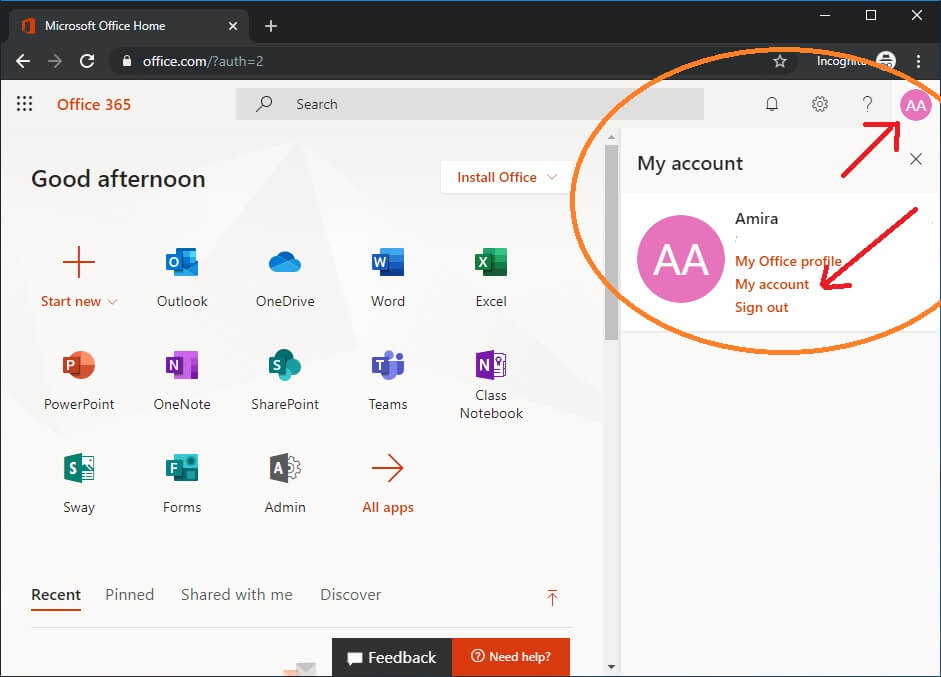Click the large AA profile picture
941x677 pixels.
[x=681, y=259]
